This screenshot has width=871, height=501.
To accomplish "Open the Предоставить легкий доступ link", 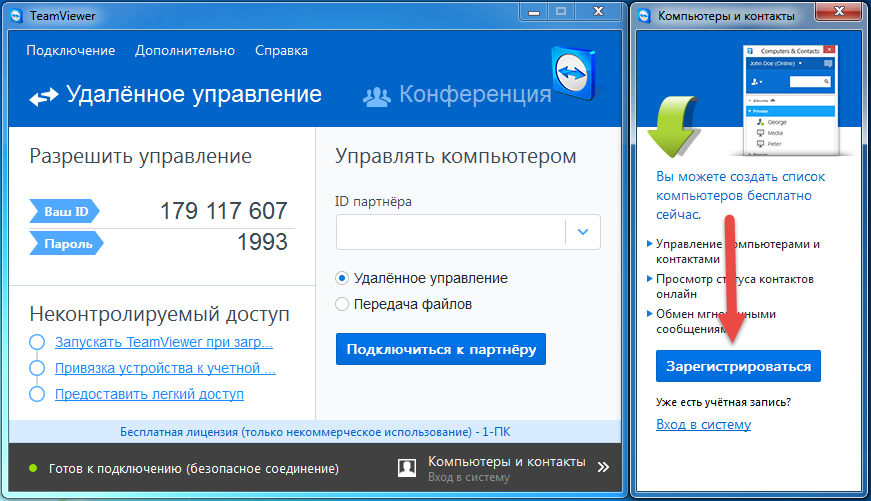I will click(149, 394).
